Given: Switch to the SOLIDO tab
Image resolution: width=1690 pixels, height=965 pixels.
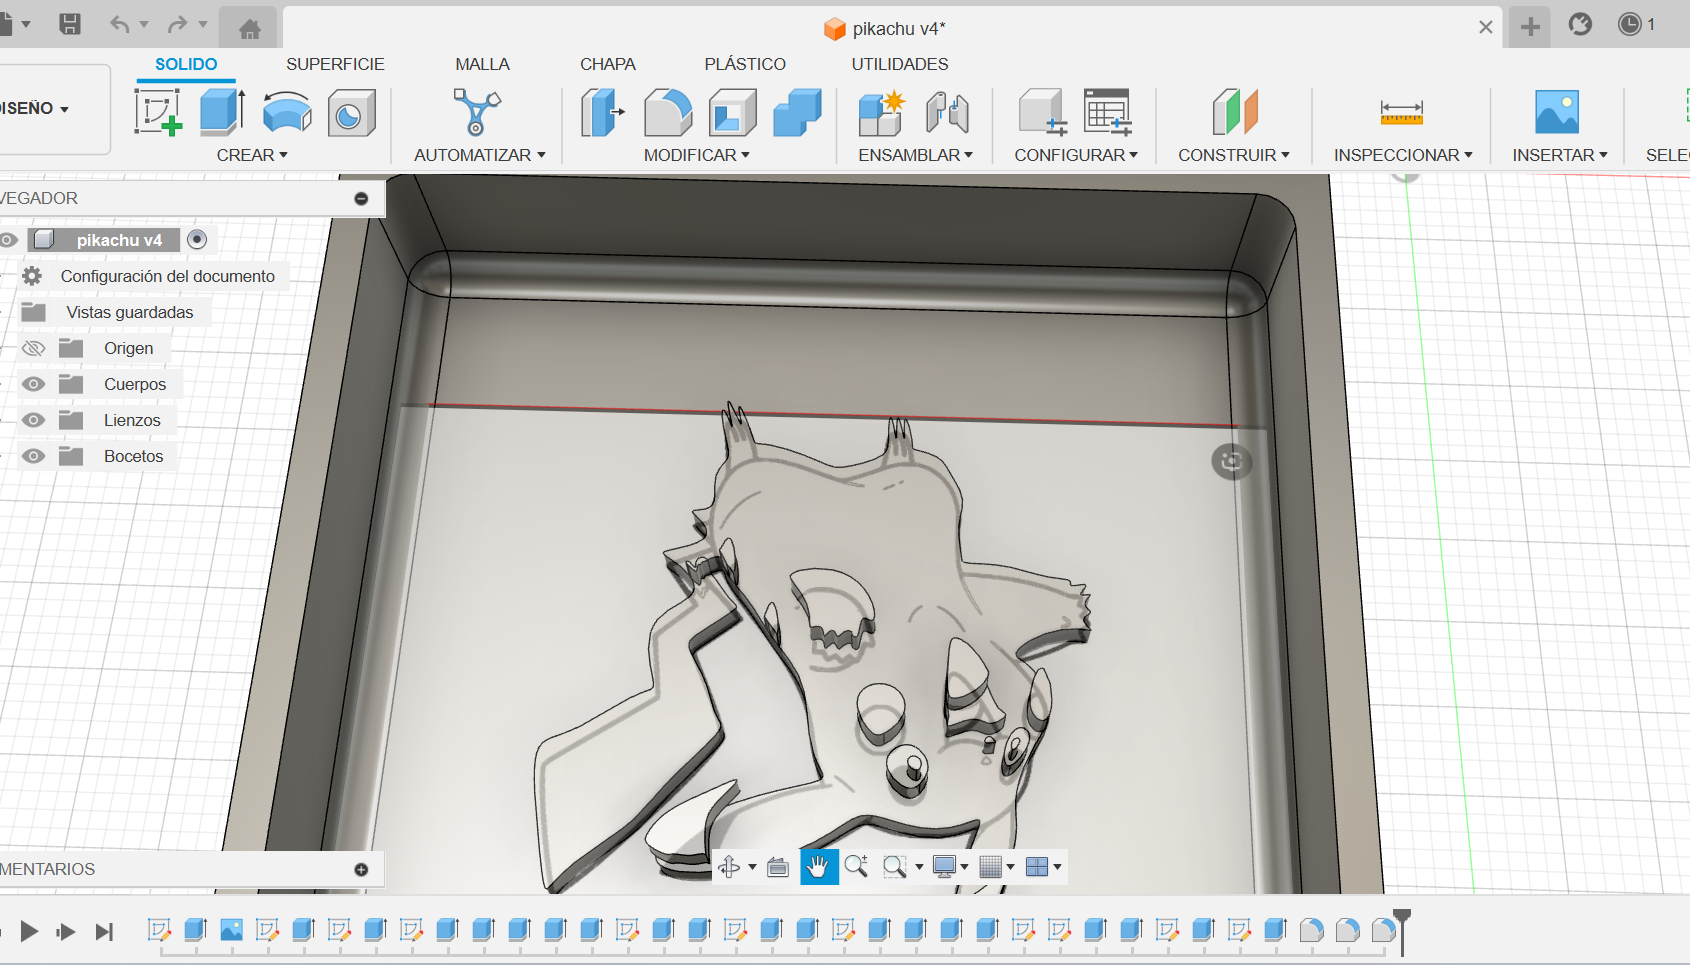Looking at the screenshot, I should [x=186, y=64].
